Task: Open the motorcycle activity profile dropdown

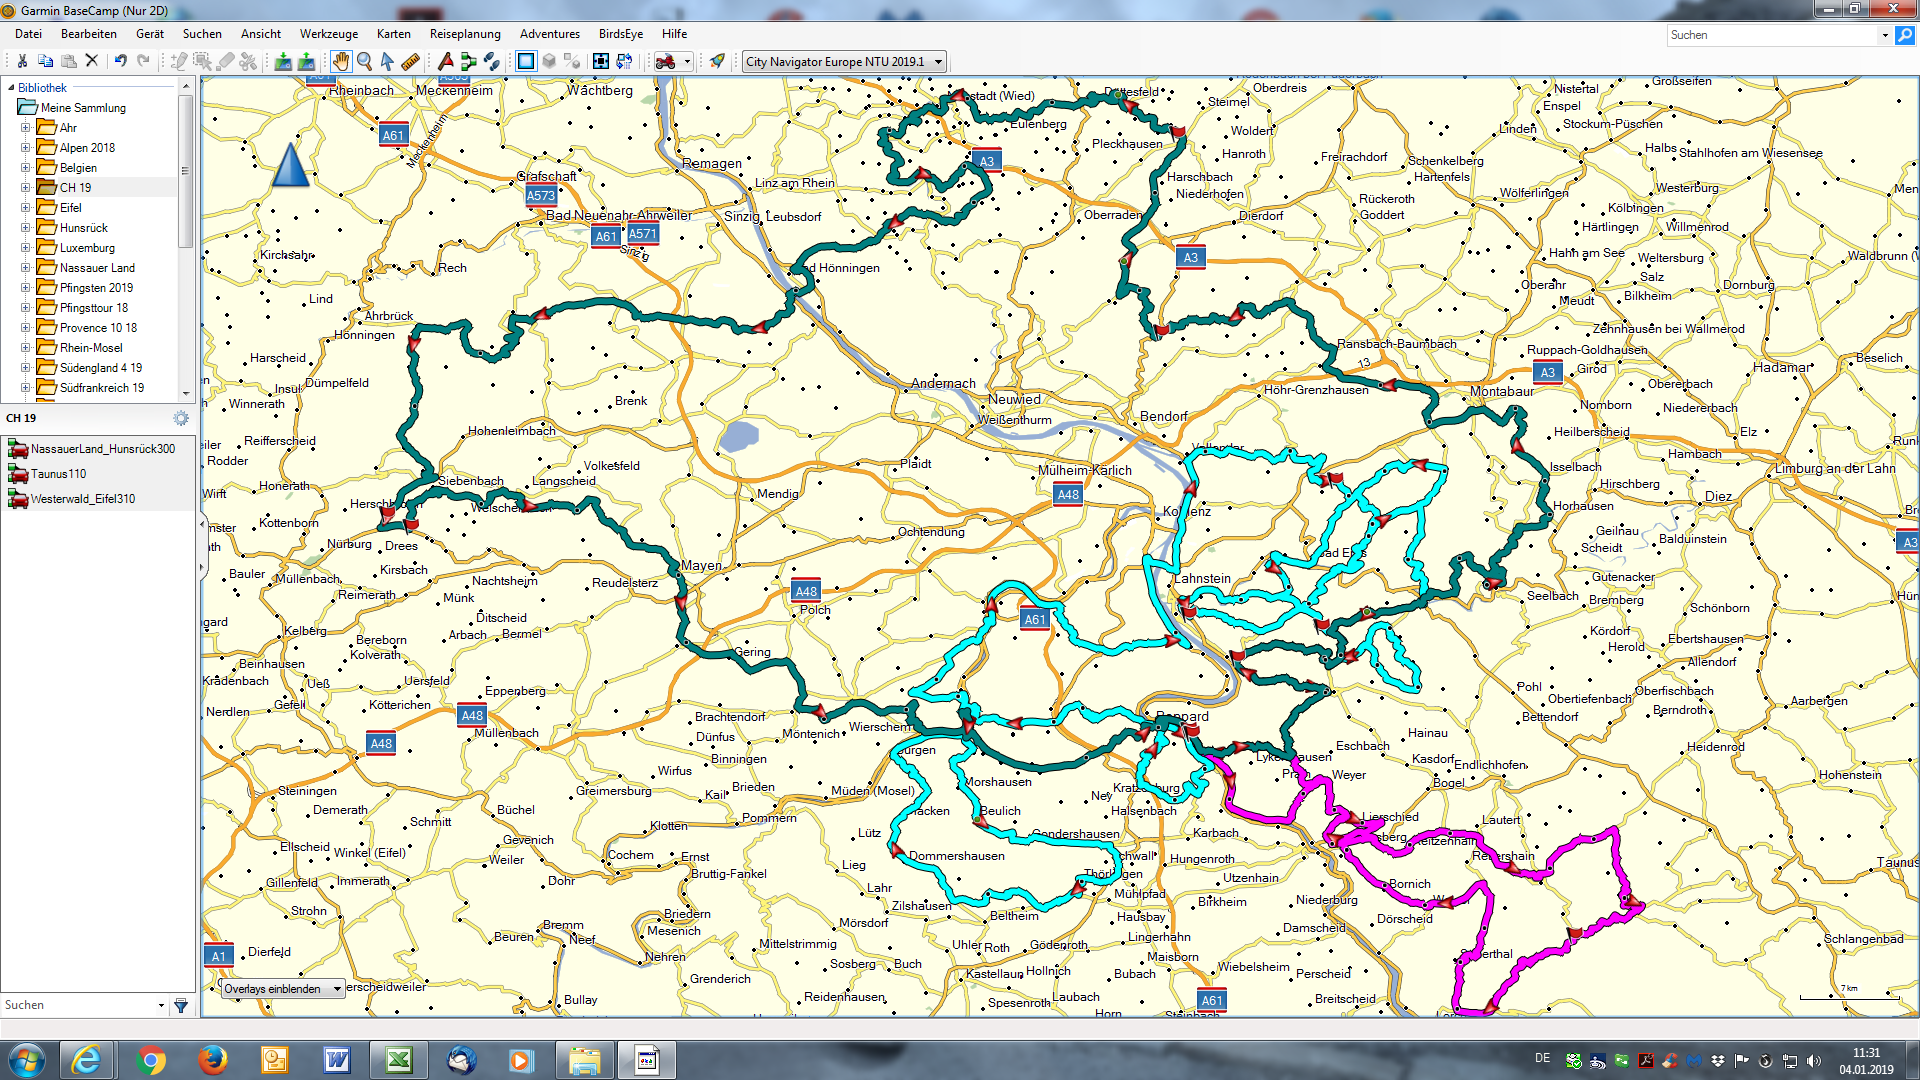Action: coord(687,62)
